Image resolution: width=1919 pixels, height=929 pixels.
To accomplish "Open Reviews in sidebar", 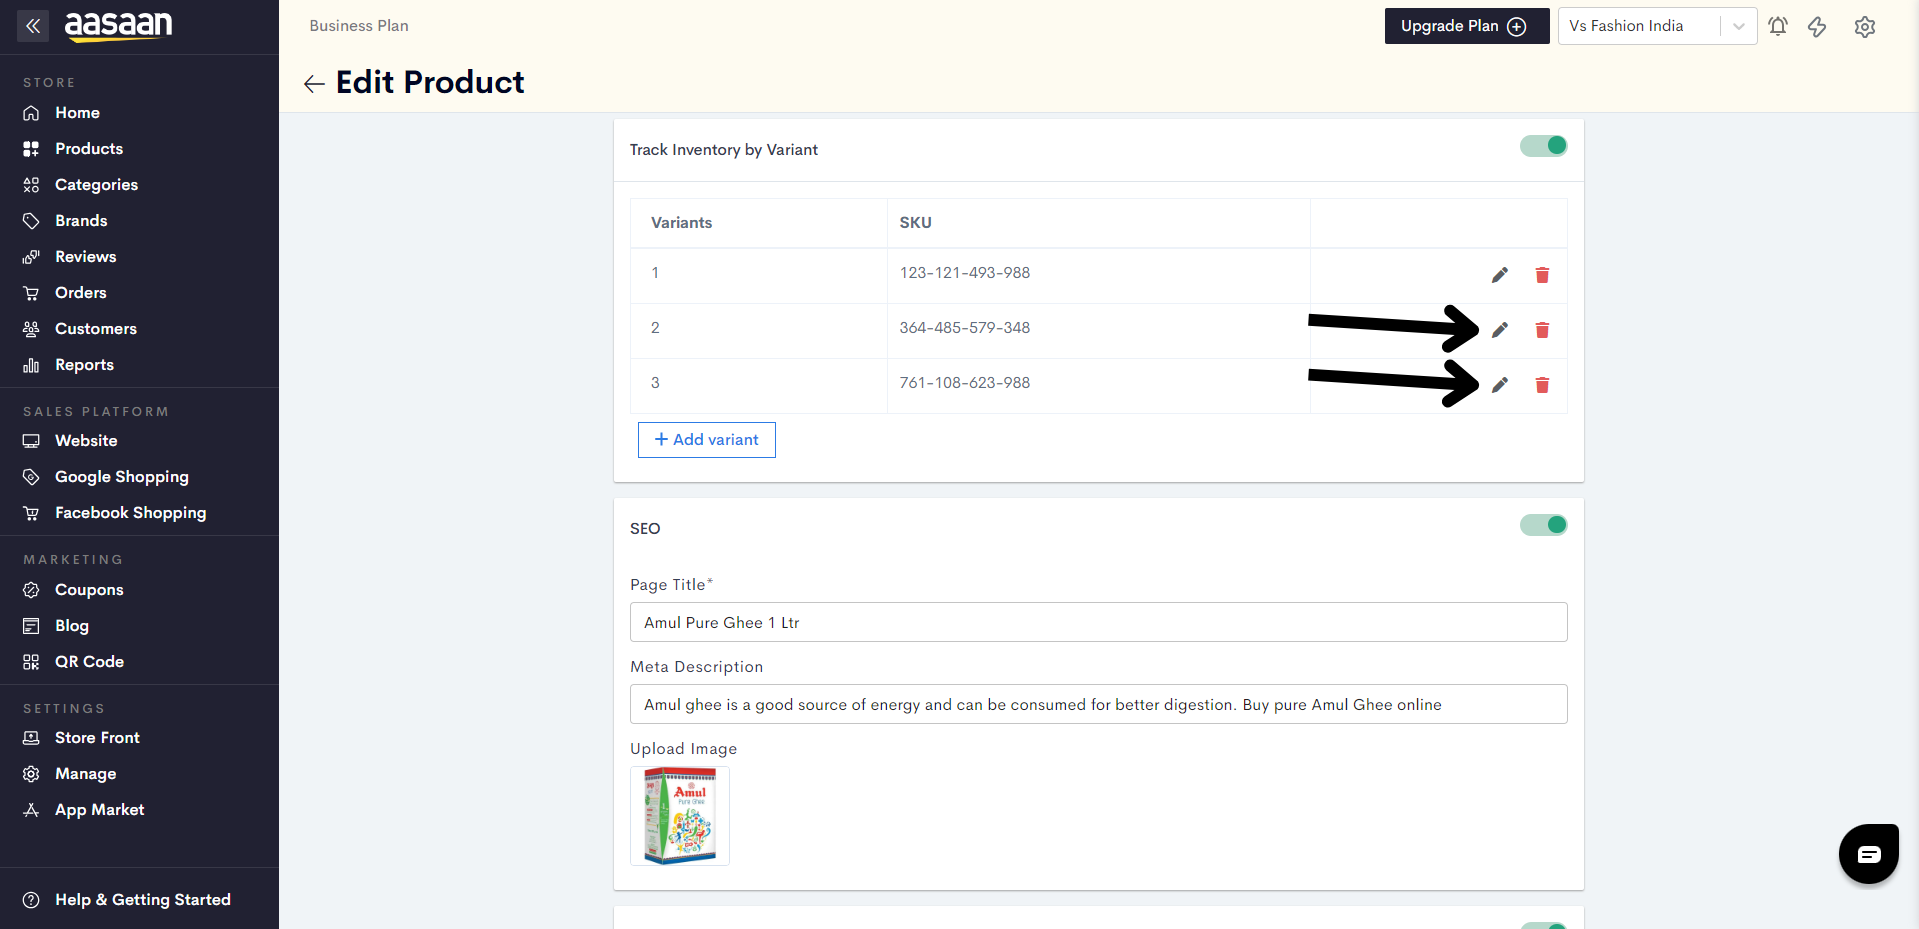I will click(x=85, y=257).
